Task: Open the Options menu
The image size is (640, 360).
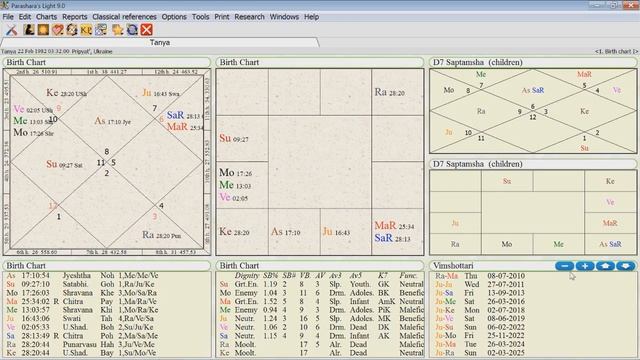Action: tap(174, 17)
